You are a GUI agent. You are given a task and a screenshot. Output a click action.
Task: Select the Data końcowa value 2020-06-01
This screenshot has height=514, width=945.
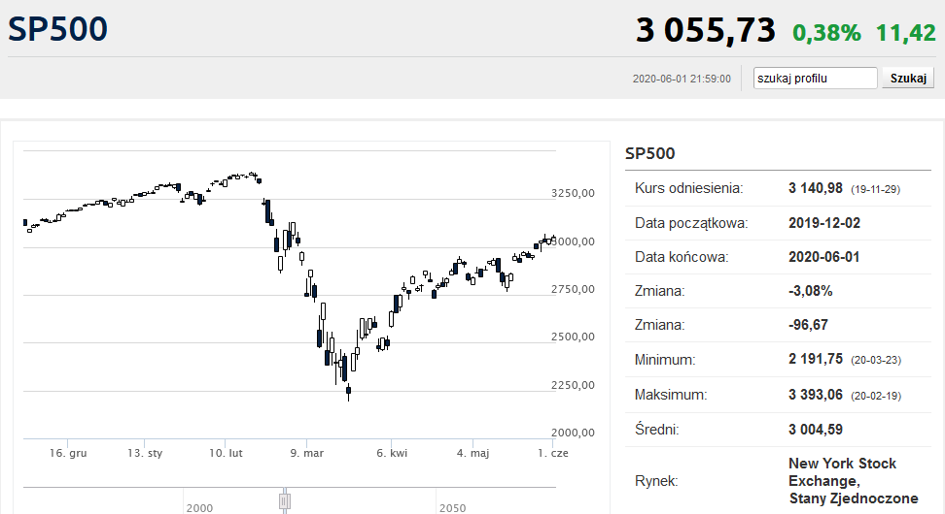pyautogui.click(x=824, y=257)
